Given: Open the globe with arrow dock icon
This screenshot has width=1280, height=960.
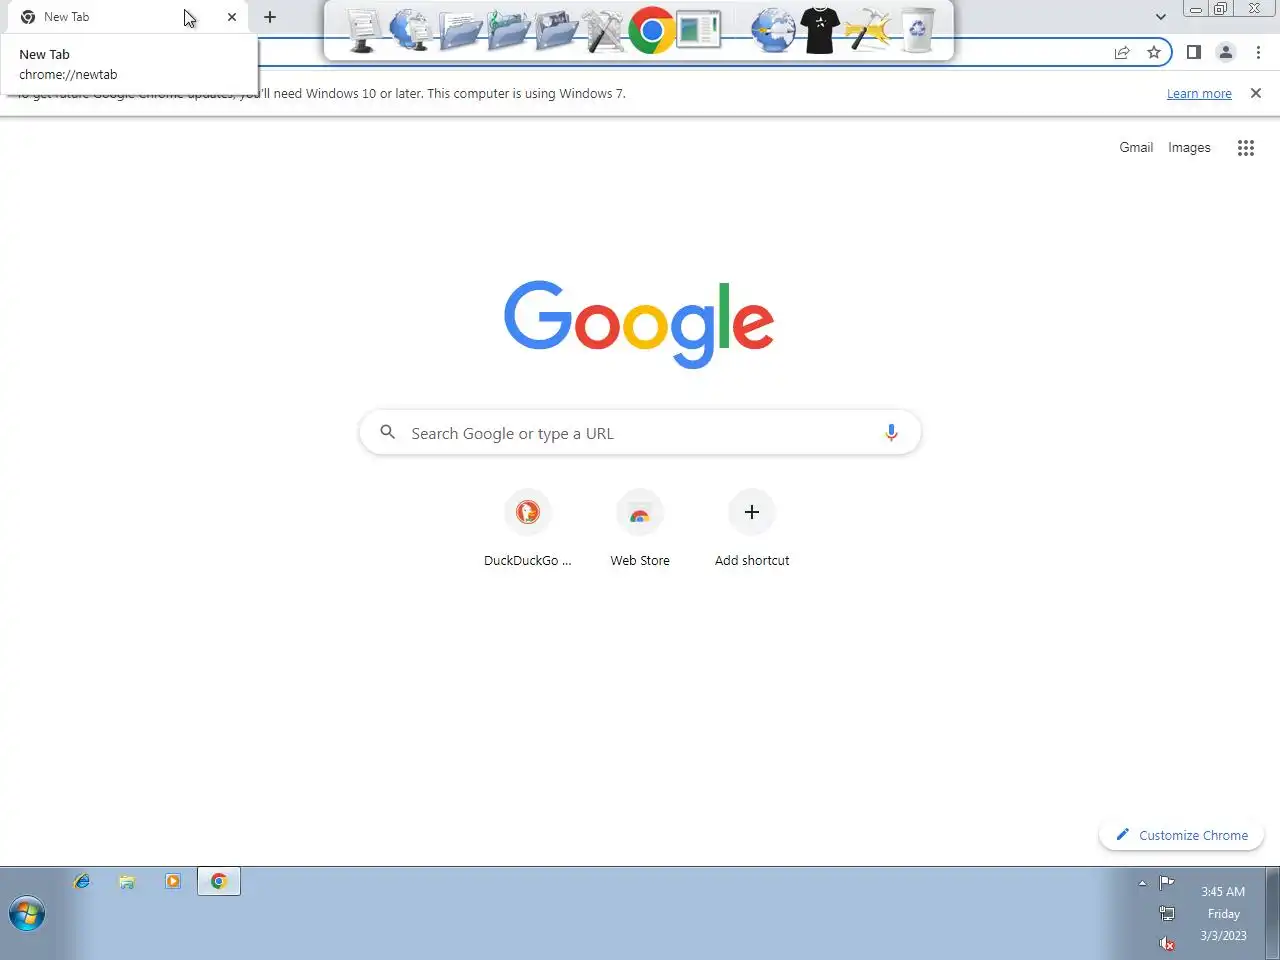Looking at the screenshot, I should [773, 30].
